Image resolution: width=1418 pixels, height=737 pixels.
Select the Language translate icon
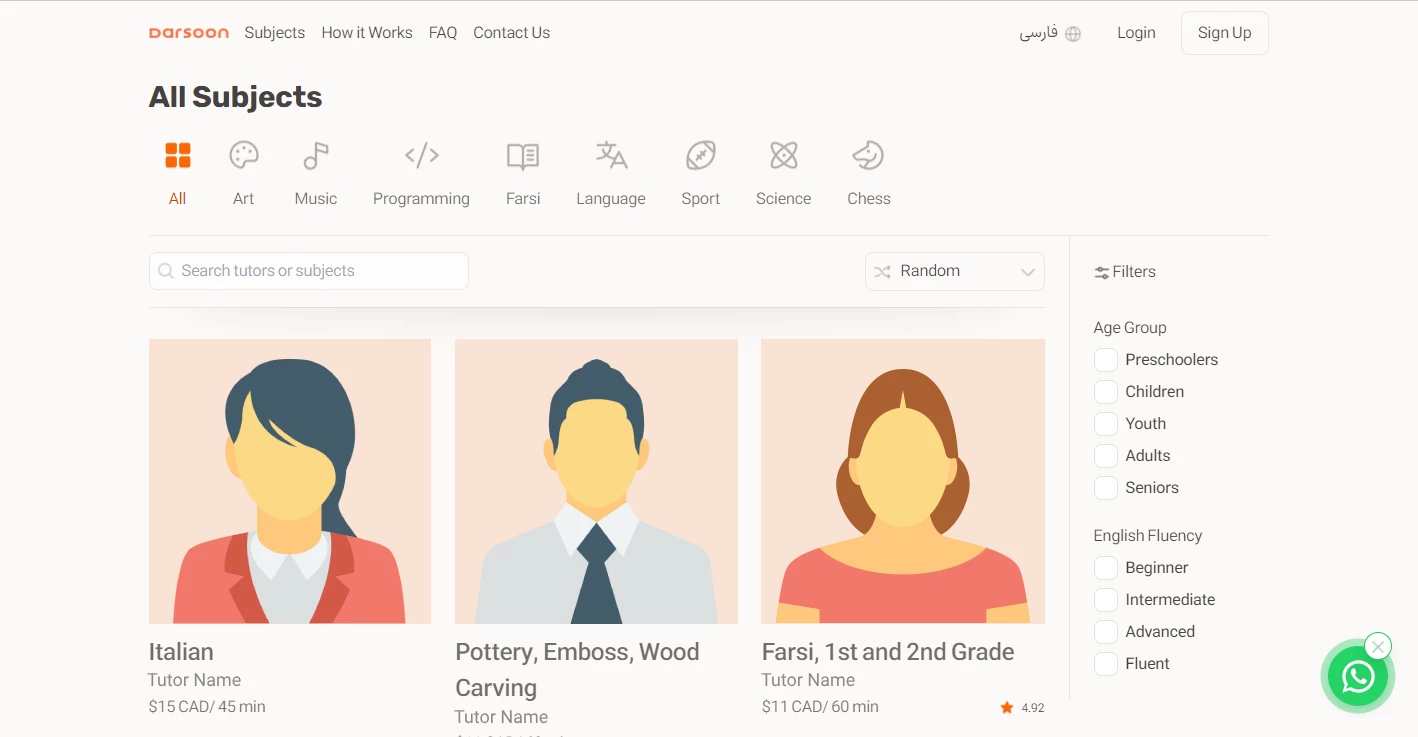click(x=611, y=155)
